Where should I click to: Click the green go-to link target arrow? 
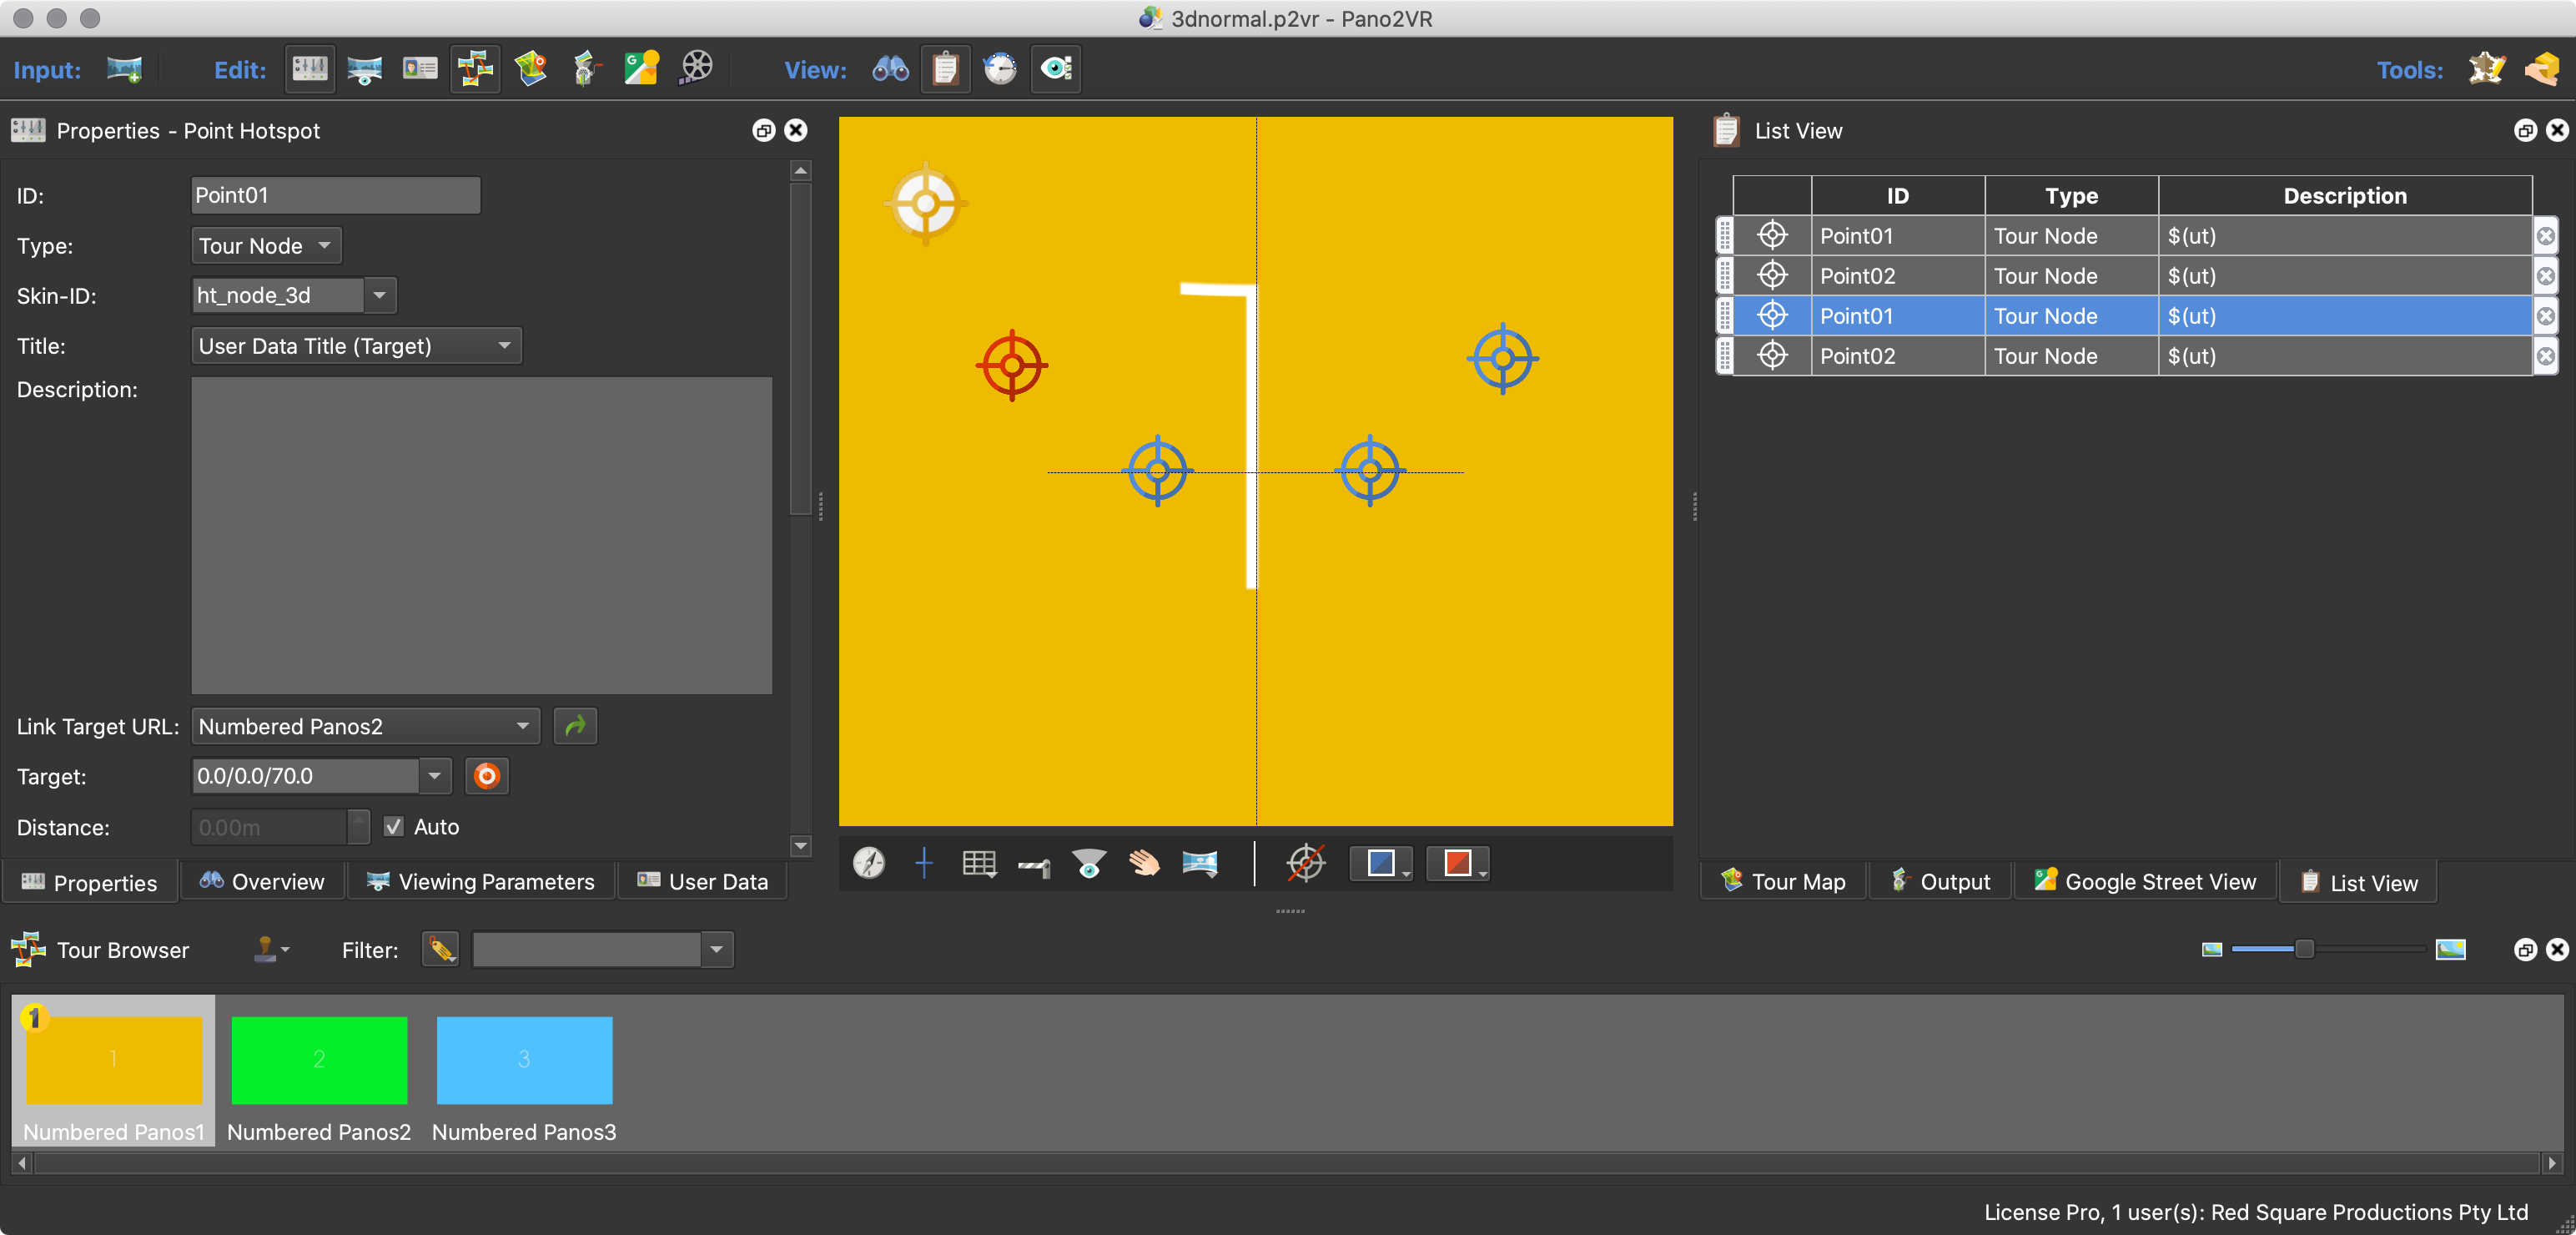(575, 726)
